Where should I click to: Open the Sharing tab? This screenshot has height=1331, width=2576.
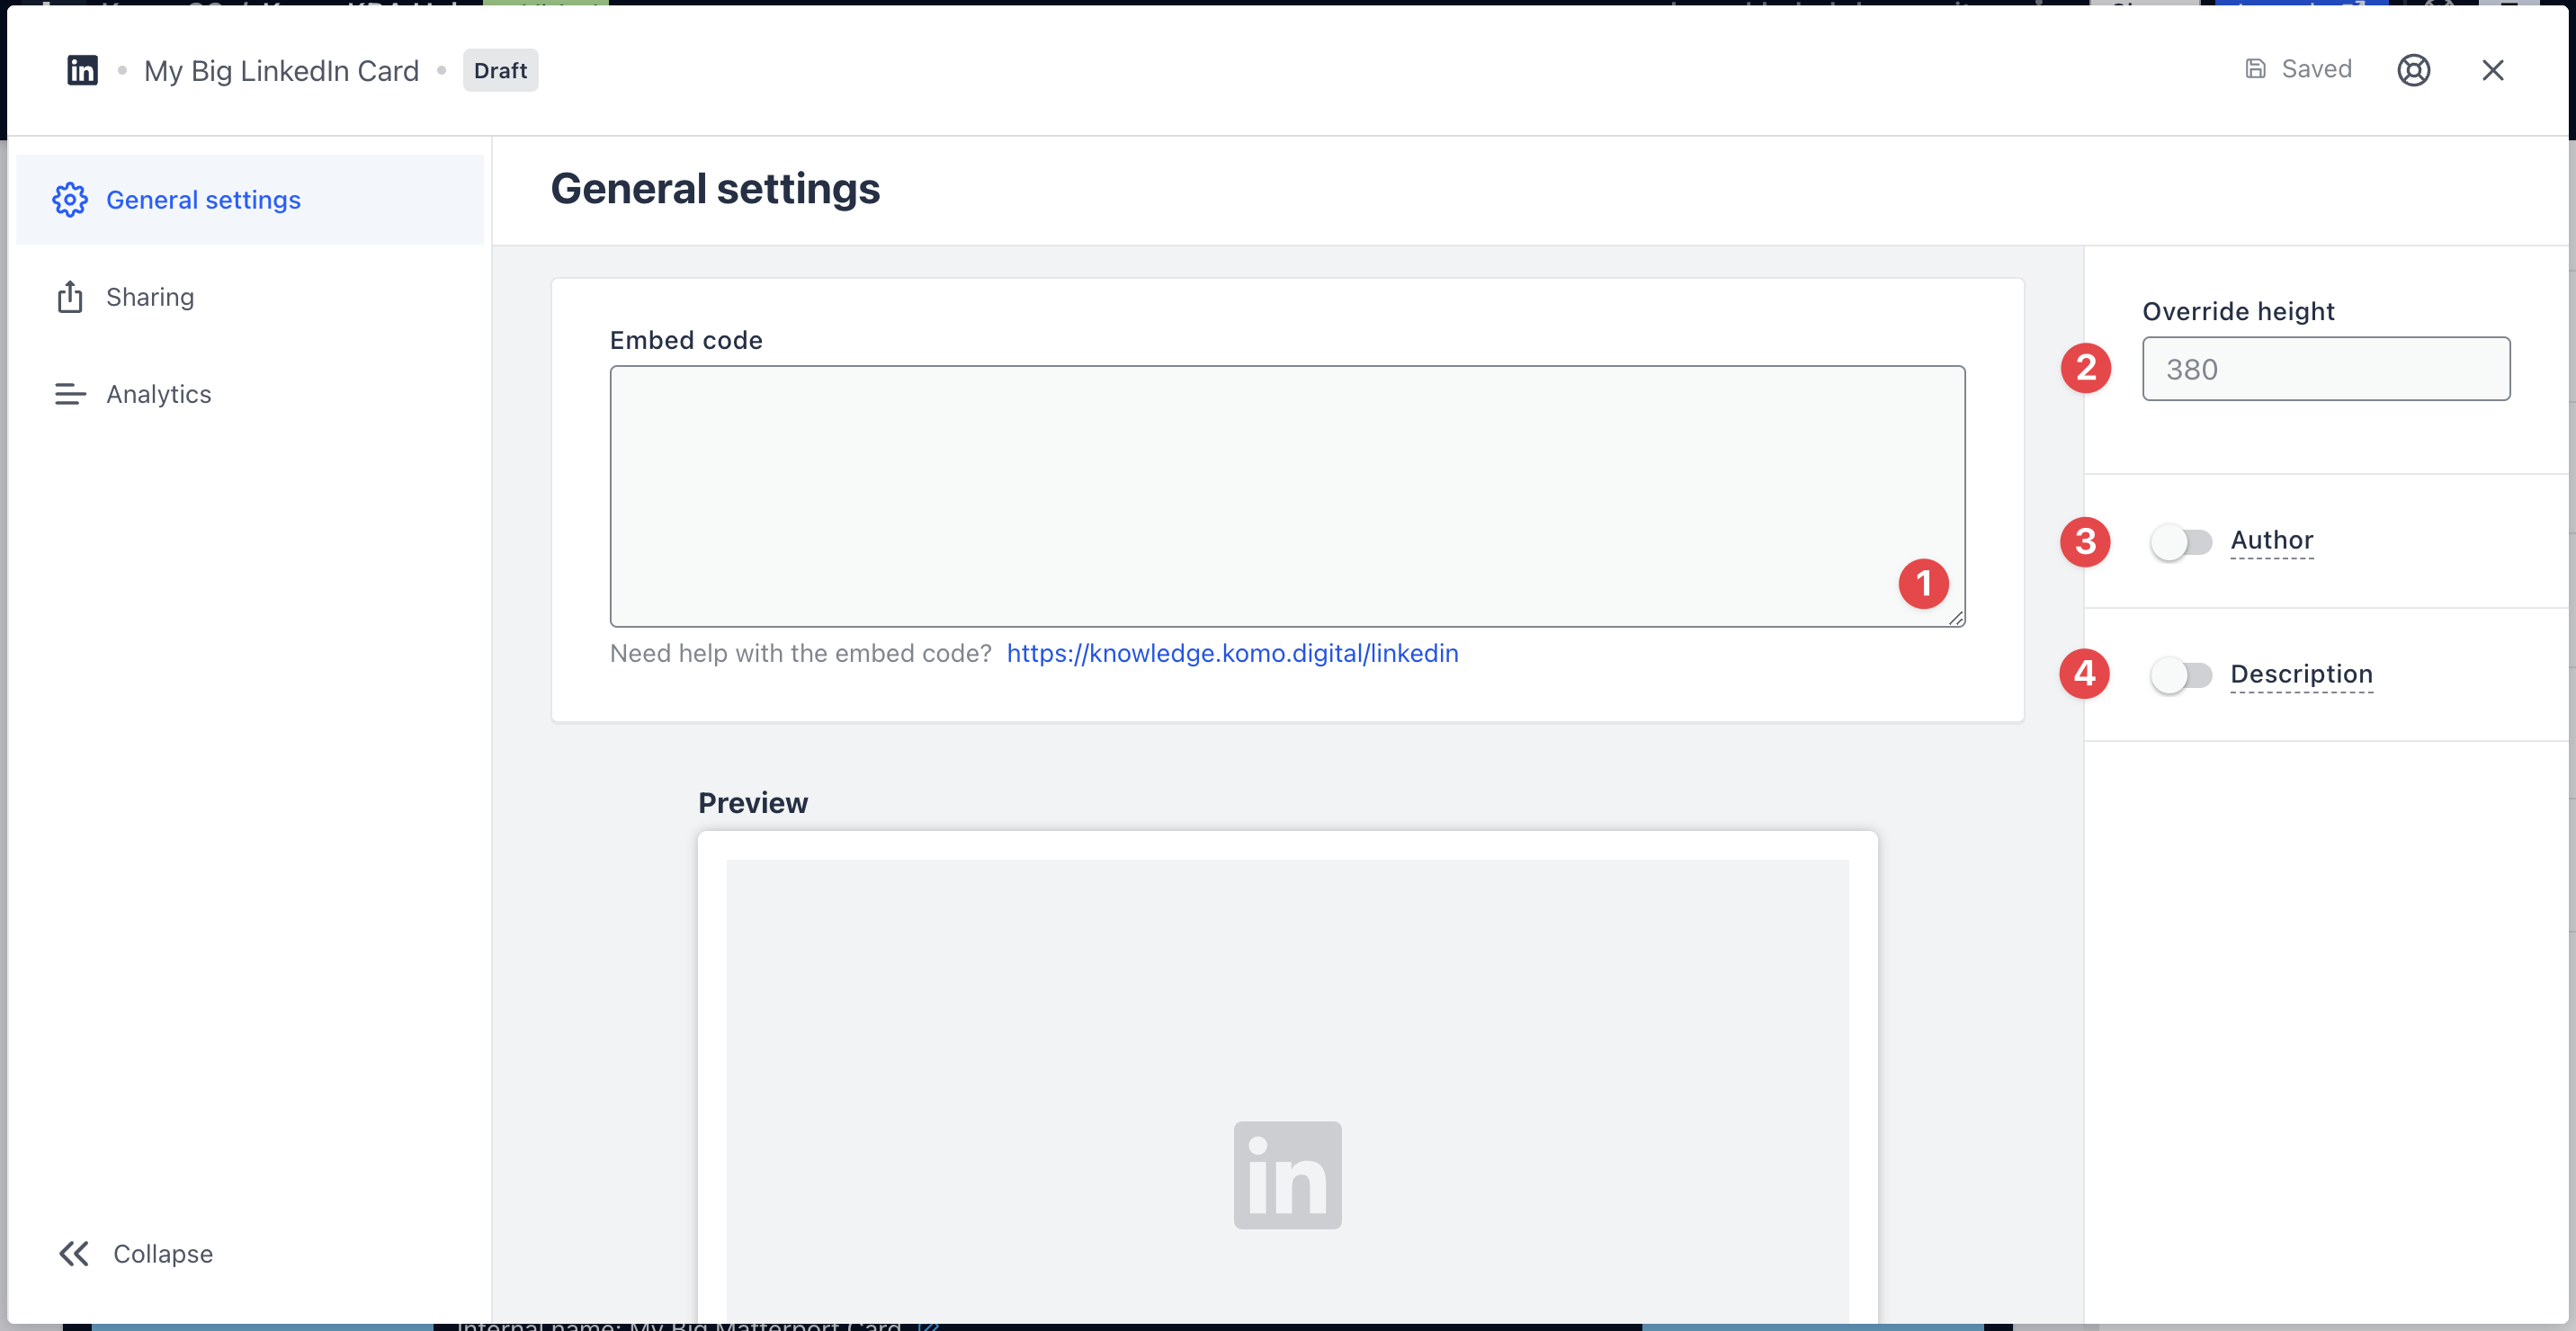150,297
